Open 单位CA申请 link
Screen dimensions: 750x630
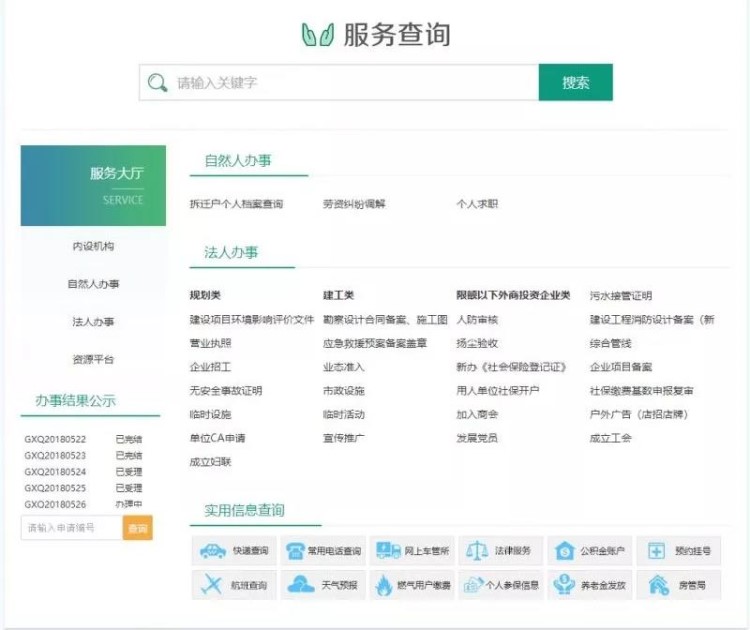click(x=217, y=438)
